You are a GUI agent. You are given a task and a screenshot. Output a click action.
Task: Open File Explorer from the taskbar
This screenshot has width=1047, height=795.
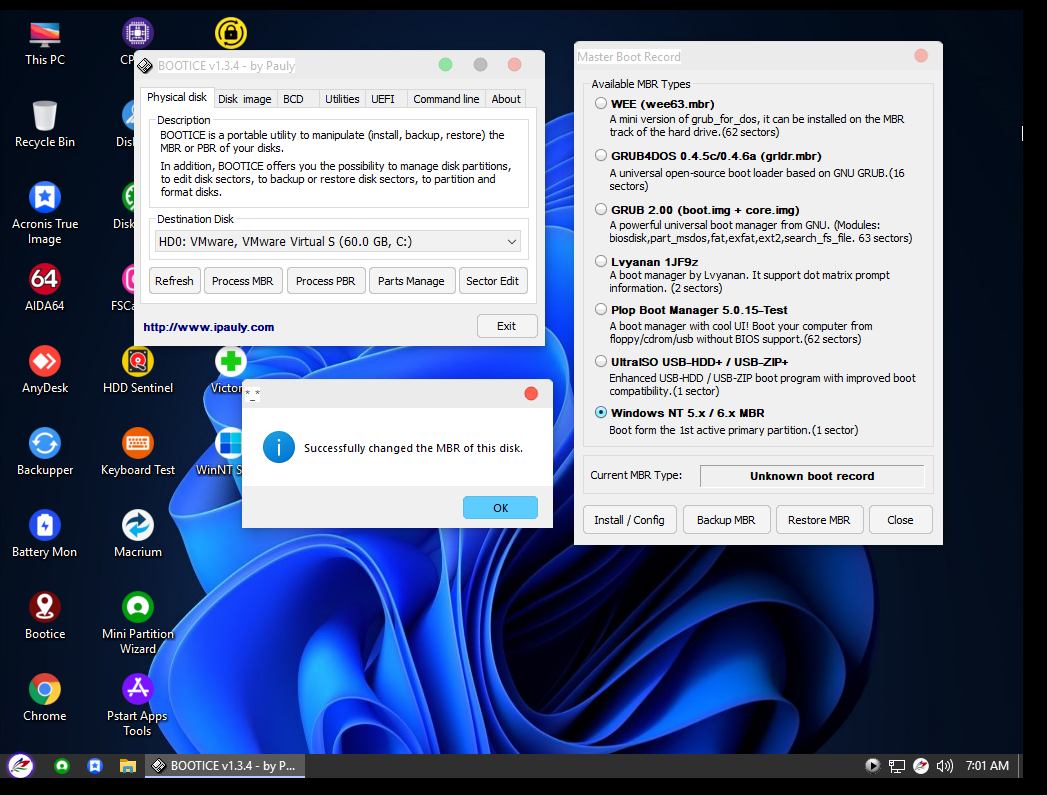pos(128,766)
